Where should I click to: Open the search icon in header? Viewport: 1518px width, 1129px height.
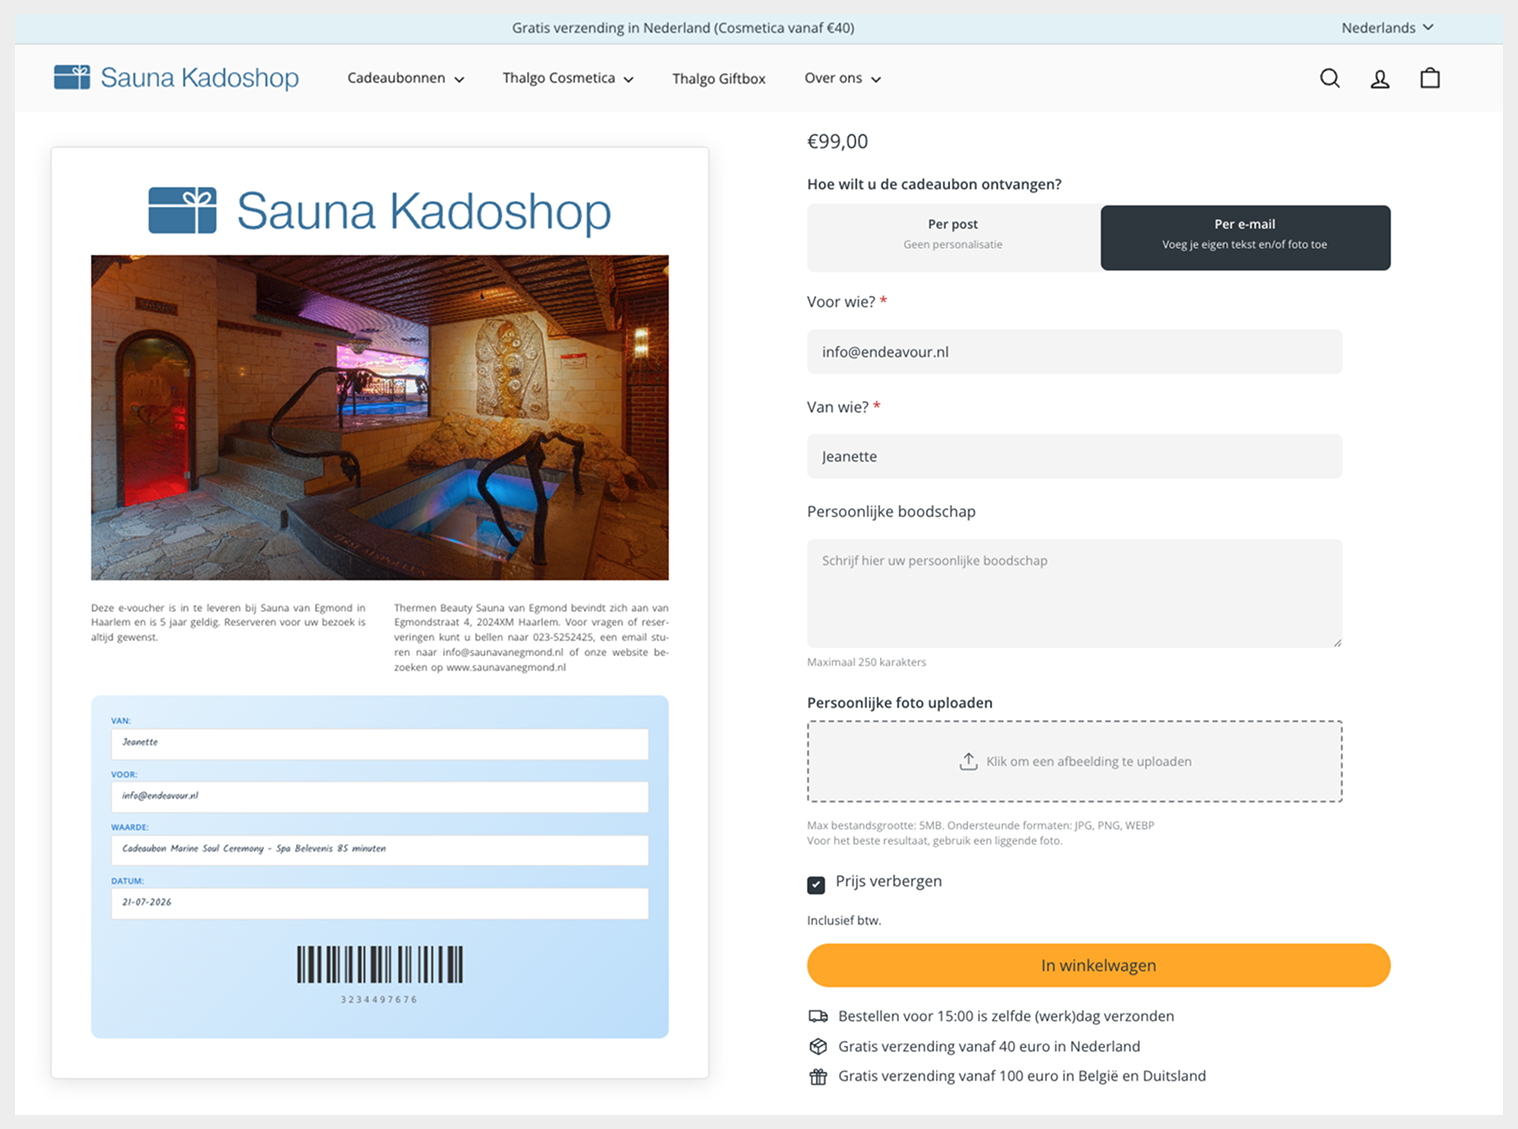[x=1329, y=78]
